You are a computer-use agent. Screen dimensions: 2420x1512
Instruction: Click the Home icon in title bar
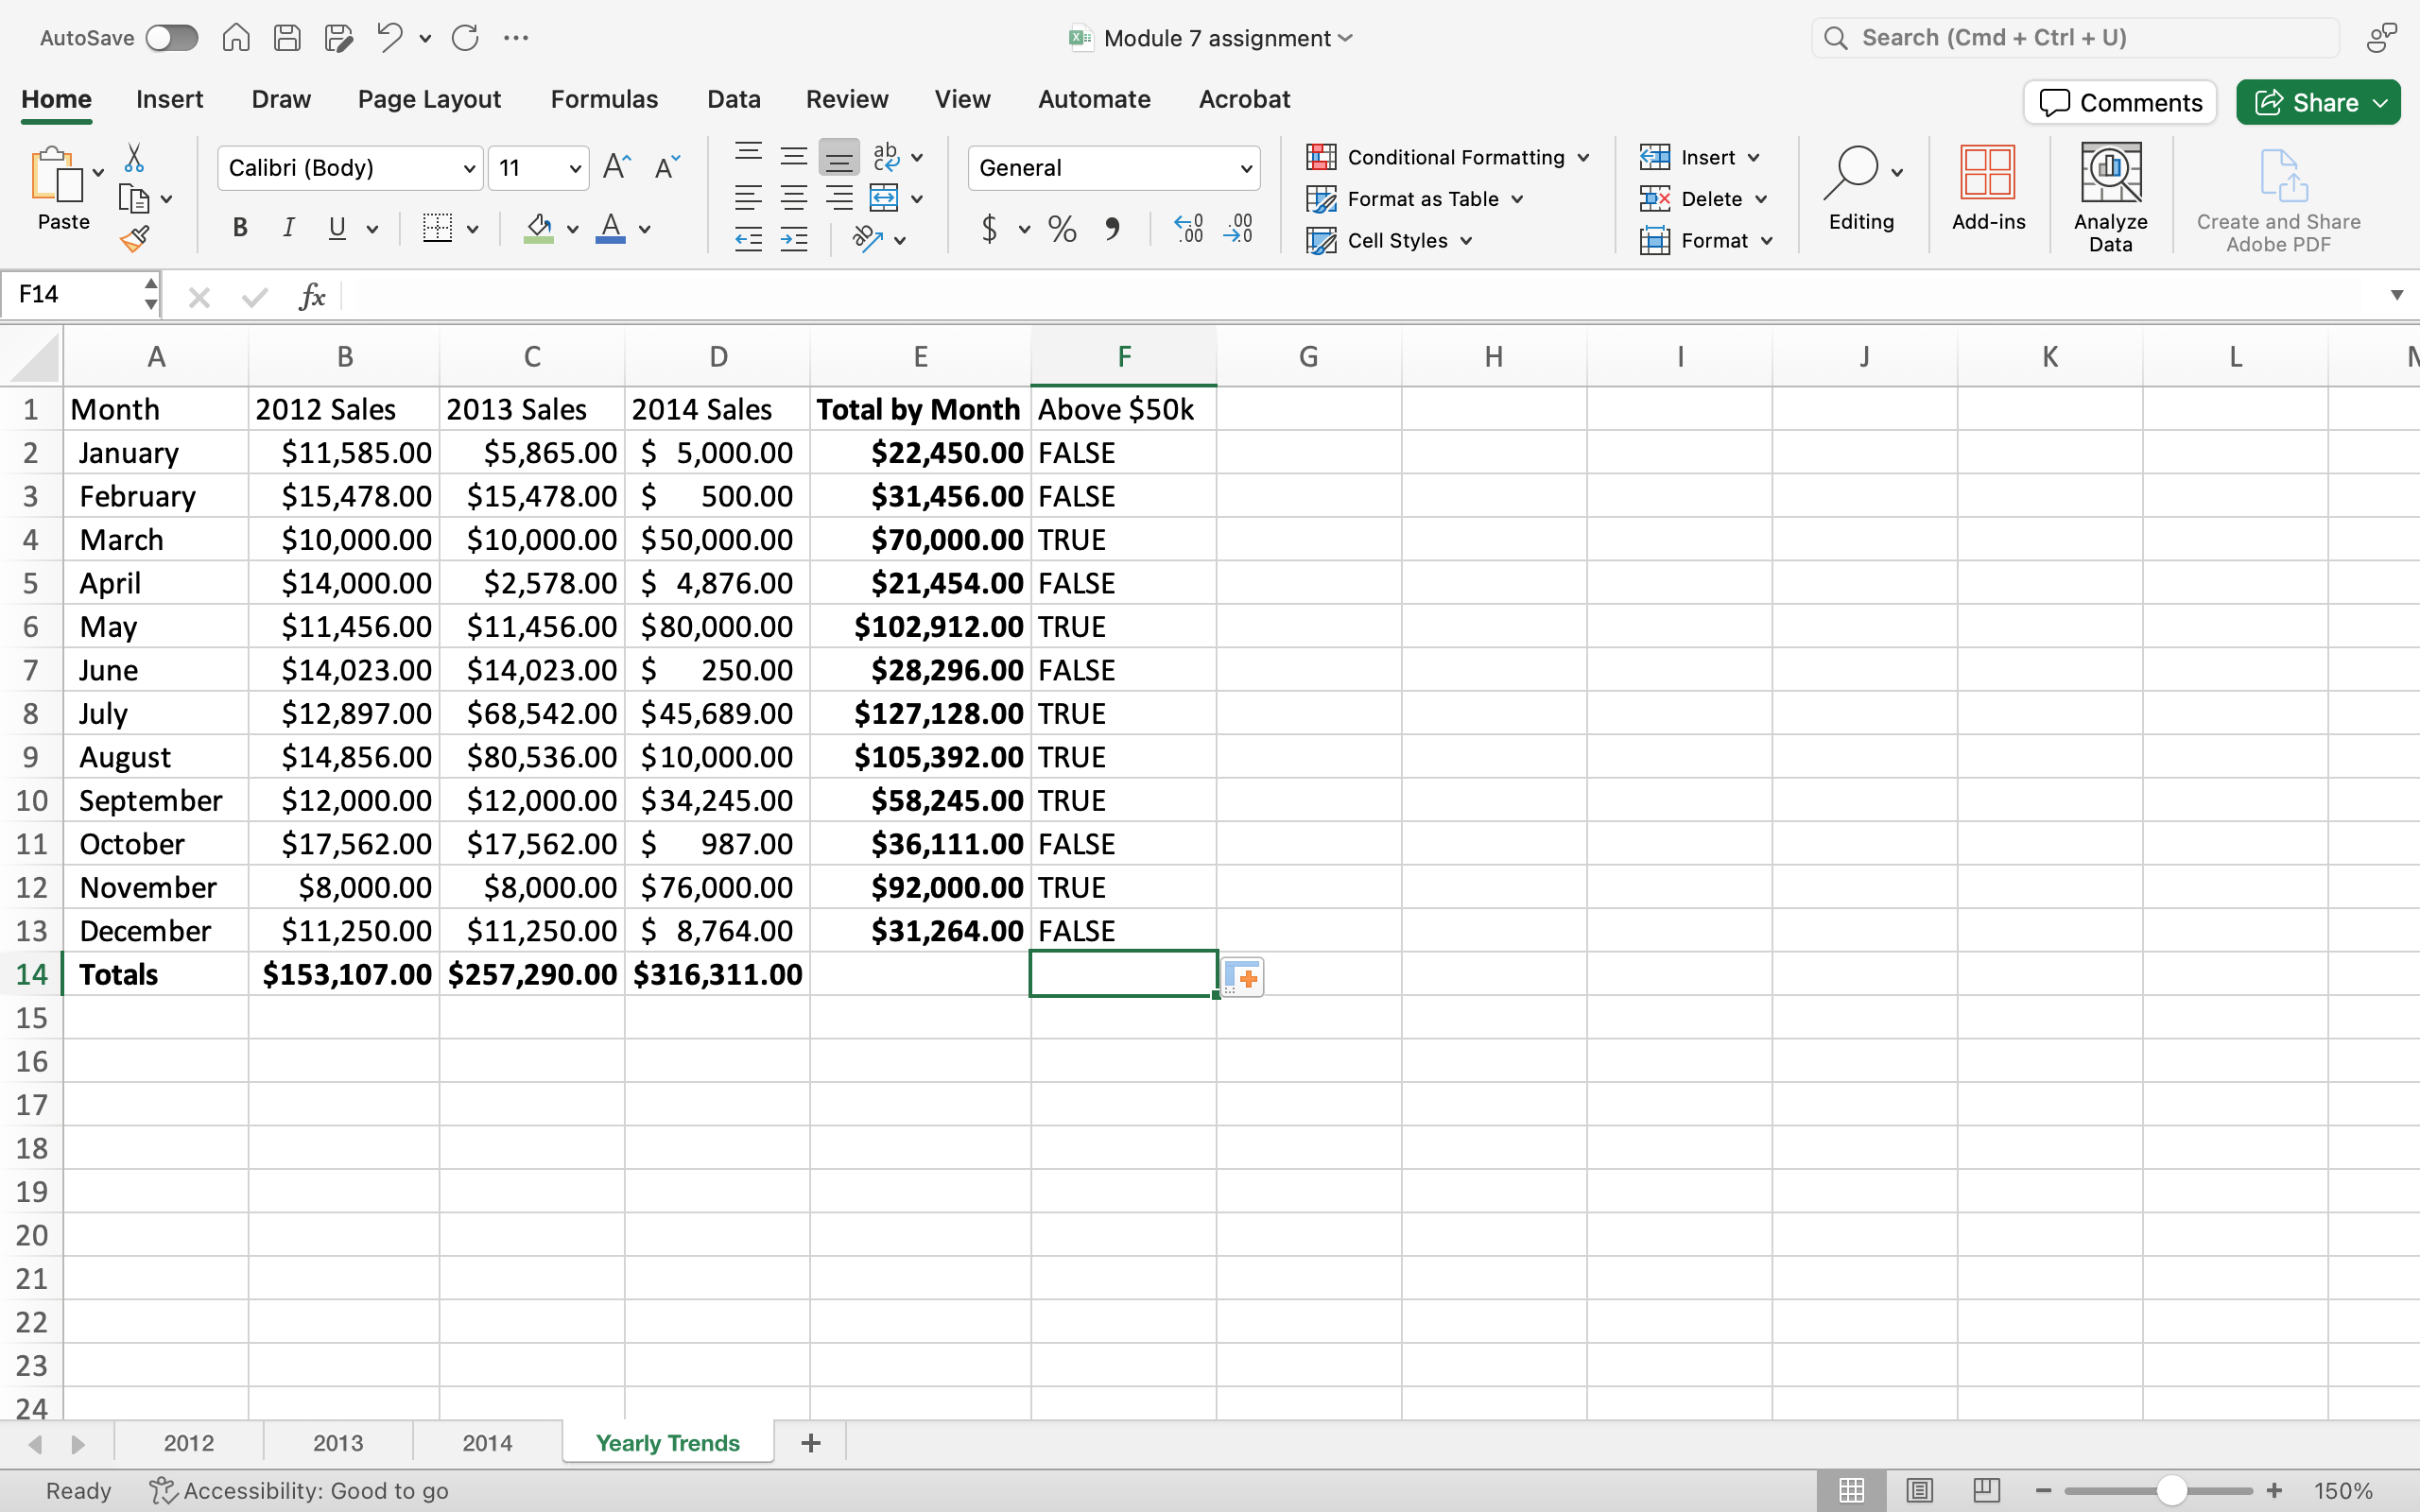point(236,38)
